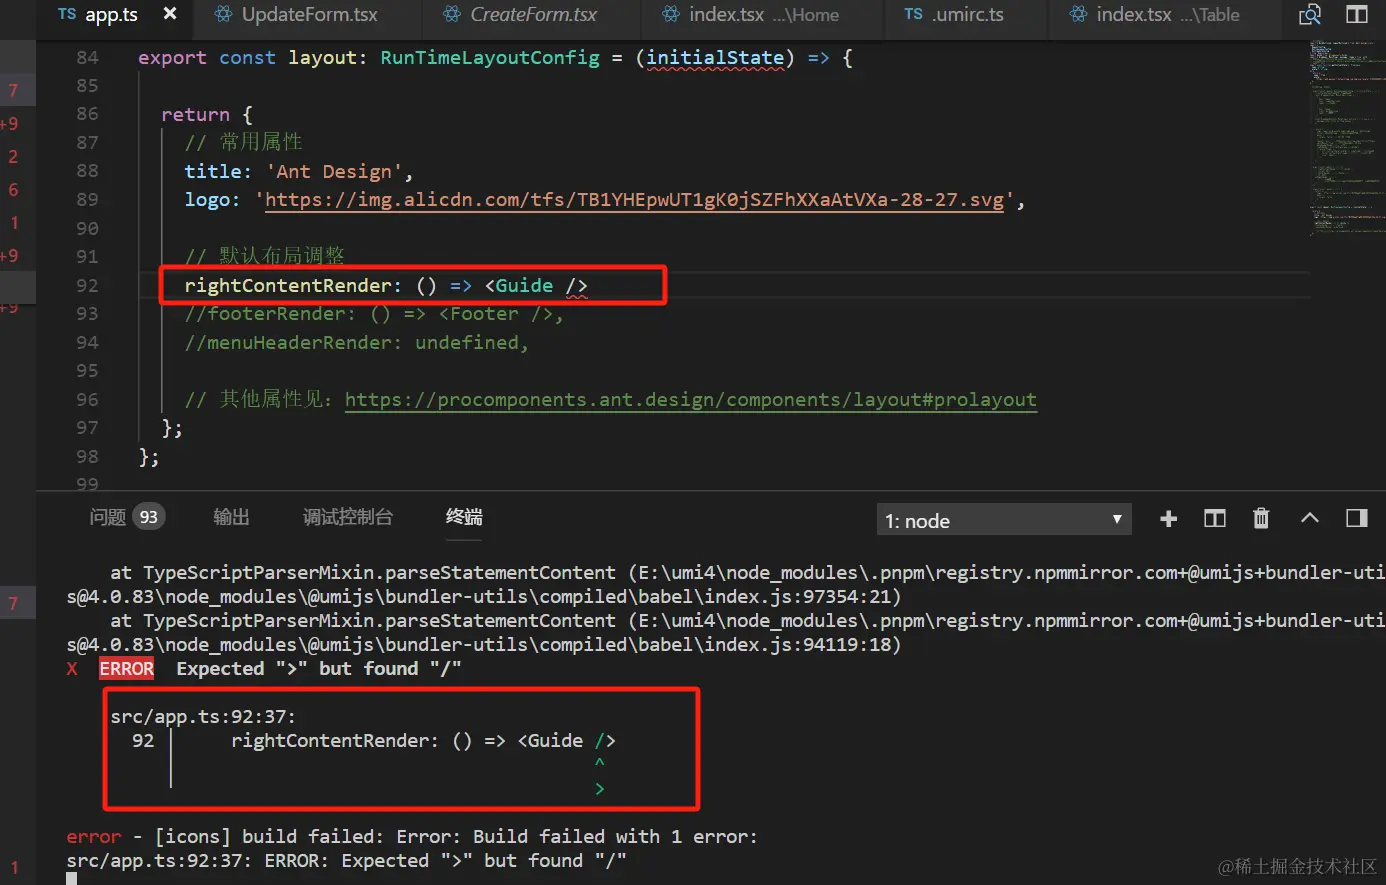
Task: Click the '// 常用属性' comment
Action: (x=243, y=143)
